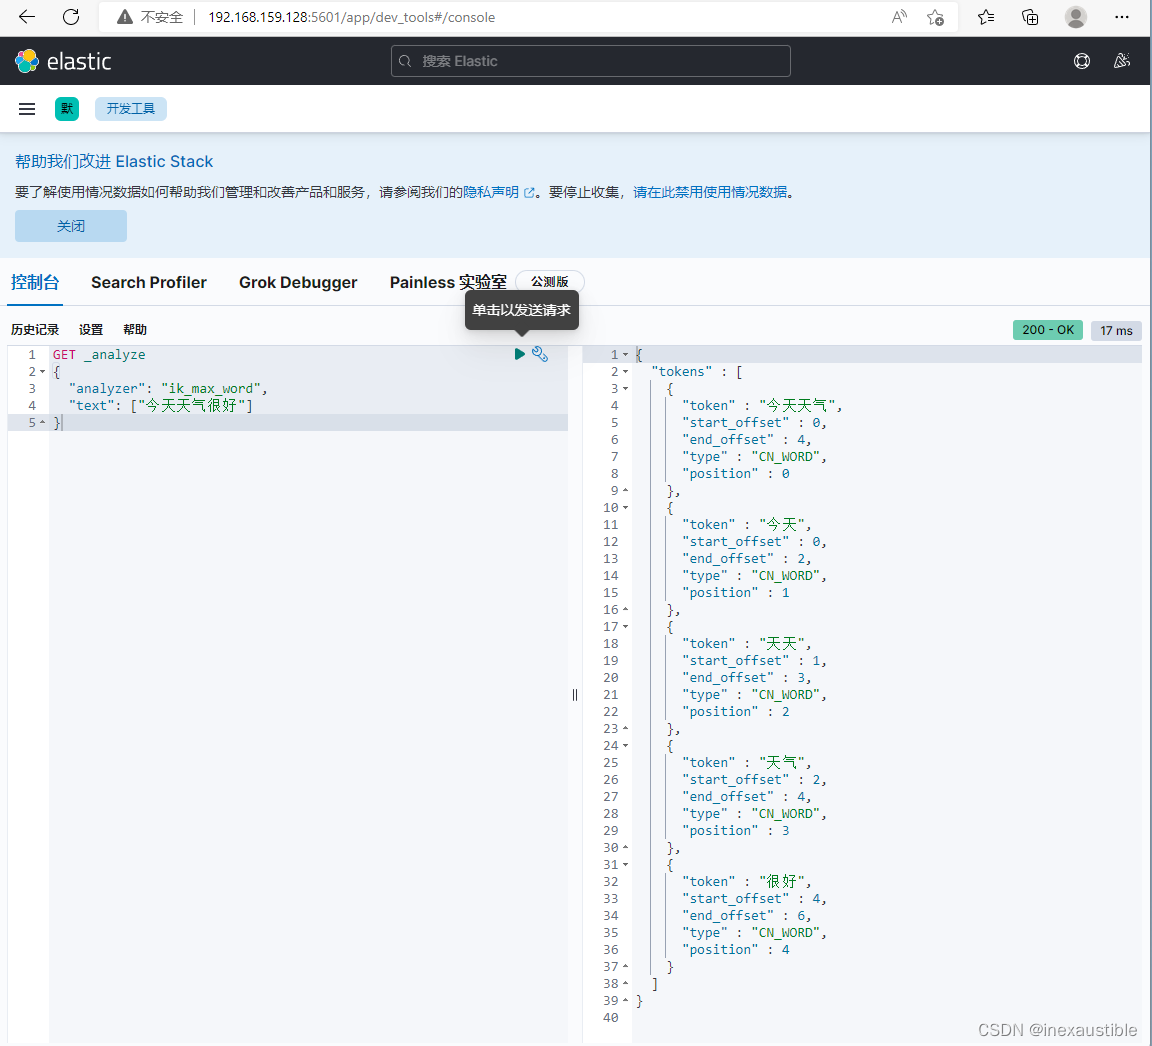Add page to favorites star-plus icon

935,17
